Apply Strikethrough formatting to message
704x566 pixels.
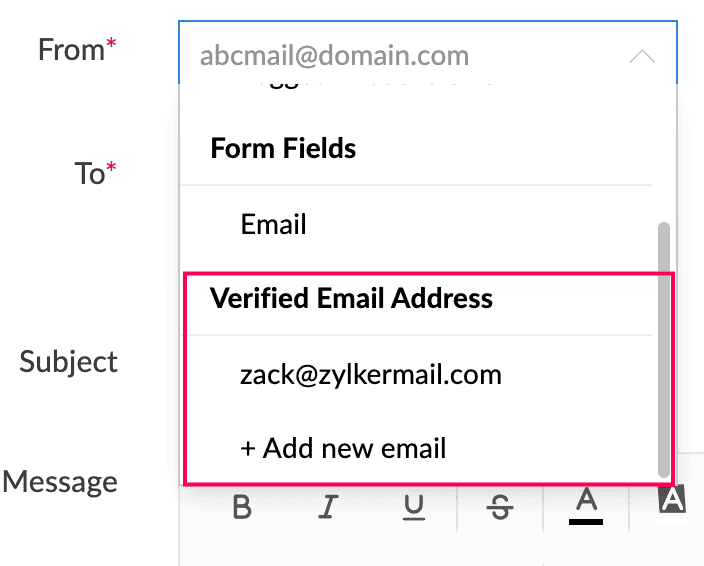tap(500, 507)
